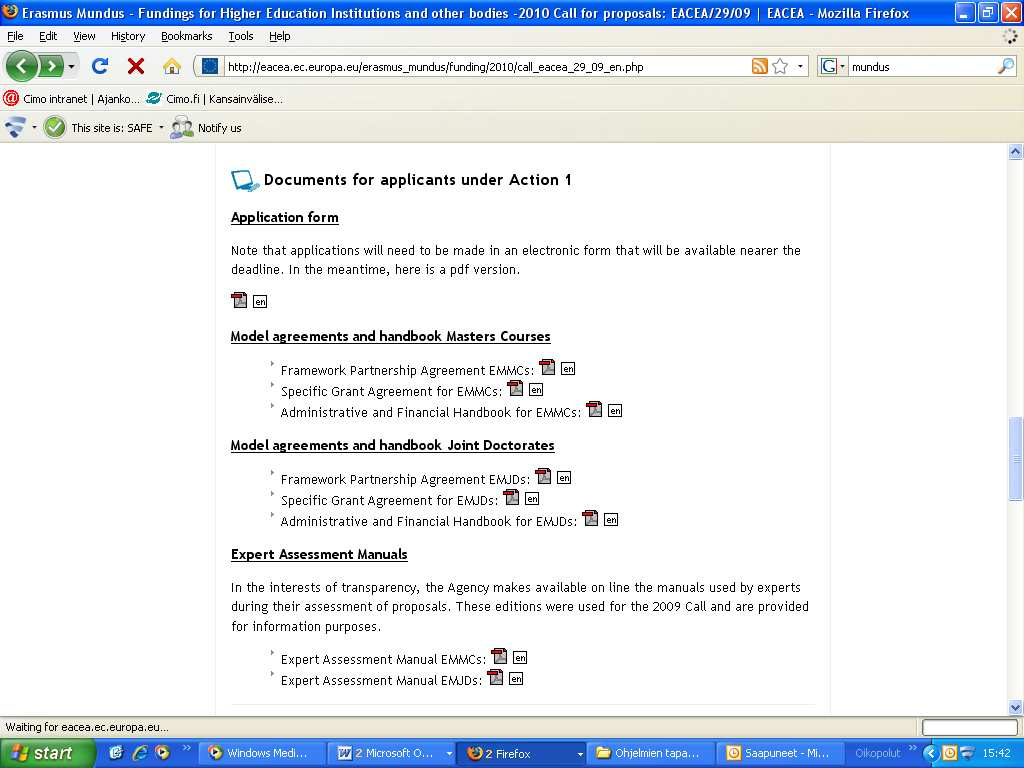This screenshot has width=1024, height=768.
Task: Open Framework Partnership Agreement EMMCs PDF icon
Action: click(x=547, y=367)
